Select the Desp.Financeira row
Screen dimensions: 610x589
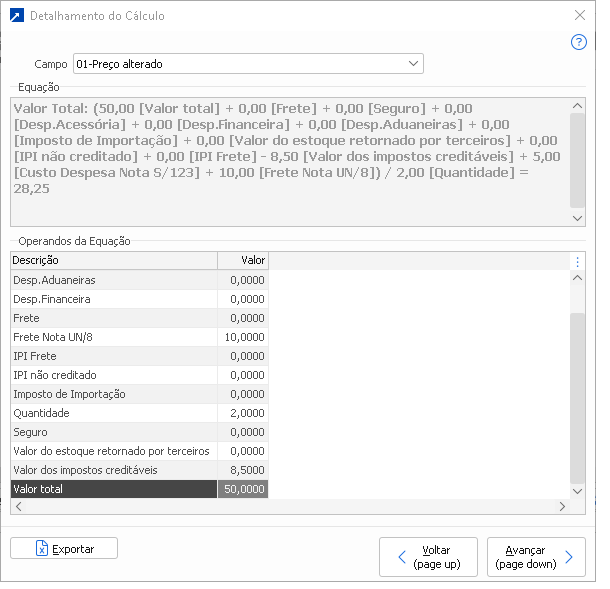[139, 299]
